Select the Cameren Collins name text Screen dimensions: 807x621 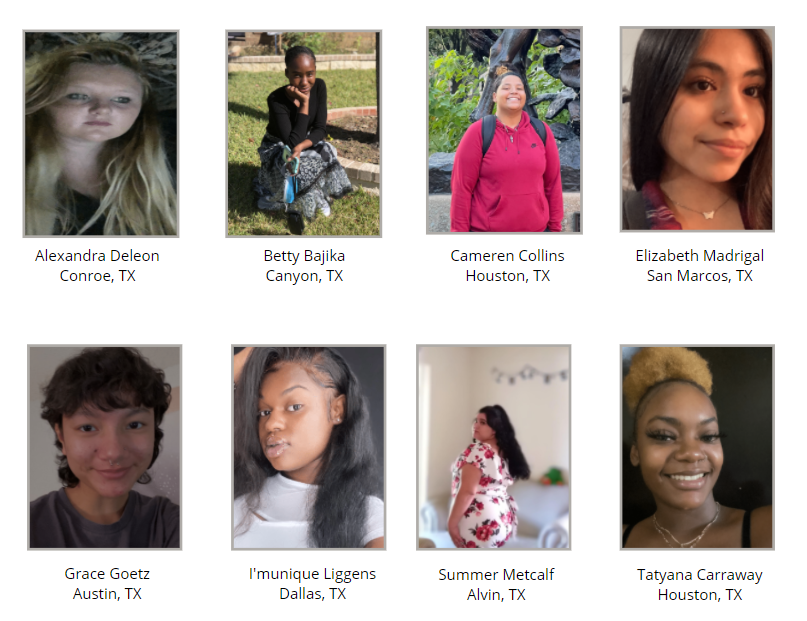(x=507, y=256)
